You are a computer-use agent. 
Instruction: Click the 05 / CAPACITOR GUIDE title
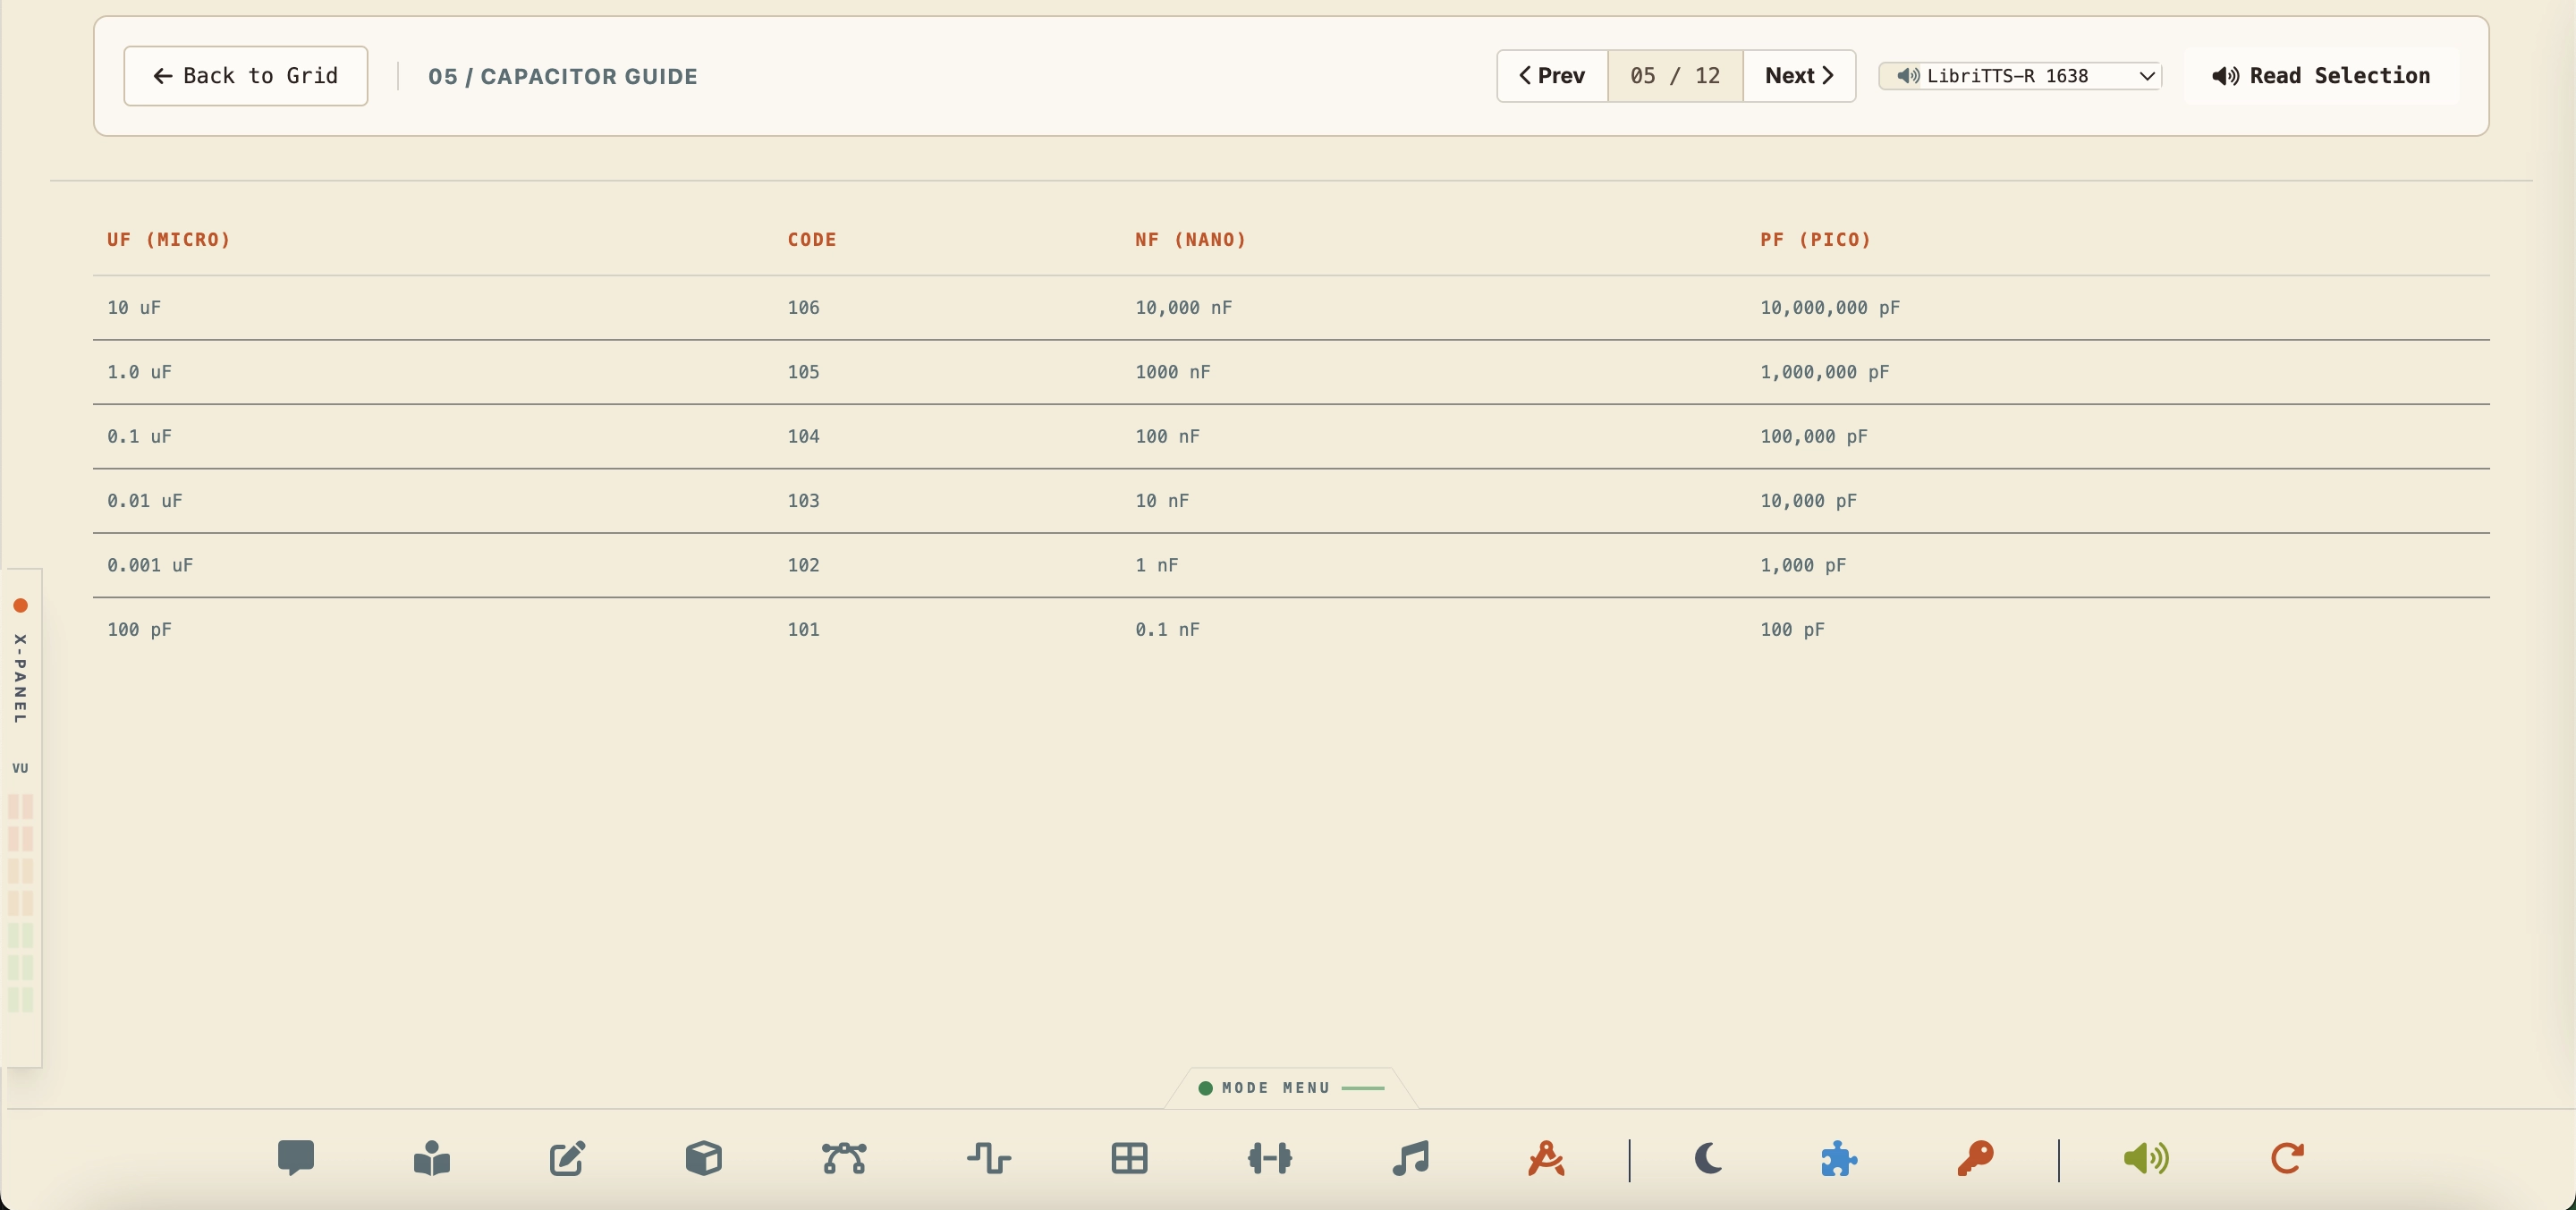(x=563, y=77)
